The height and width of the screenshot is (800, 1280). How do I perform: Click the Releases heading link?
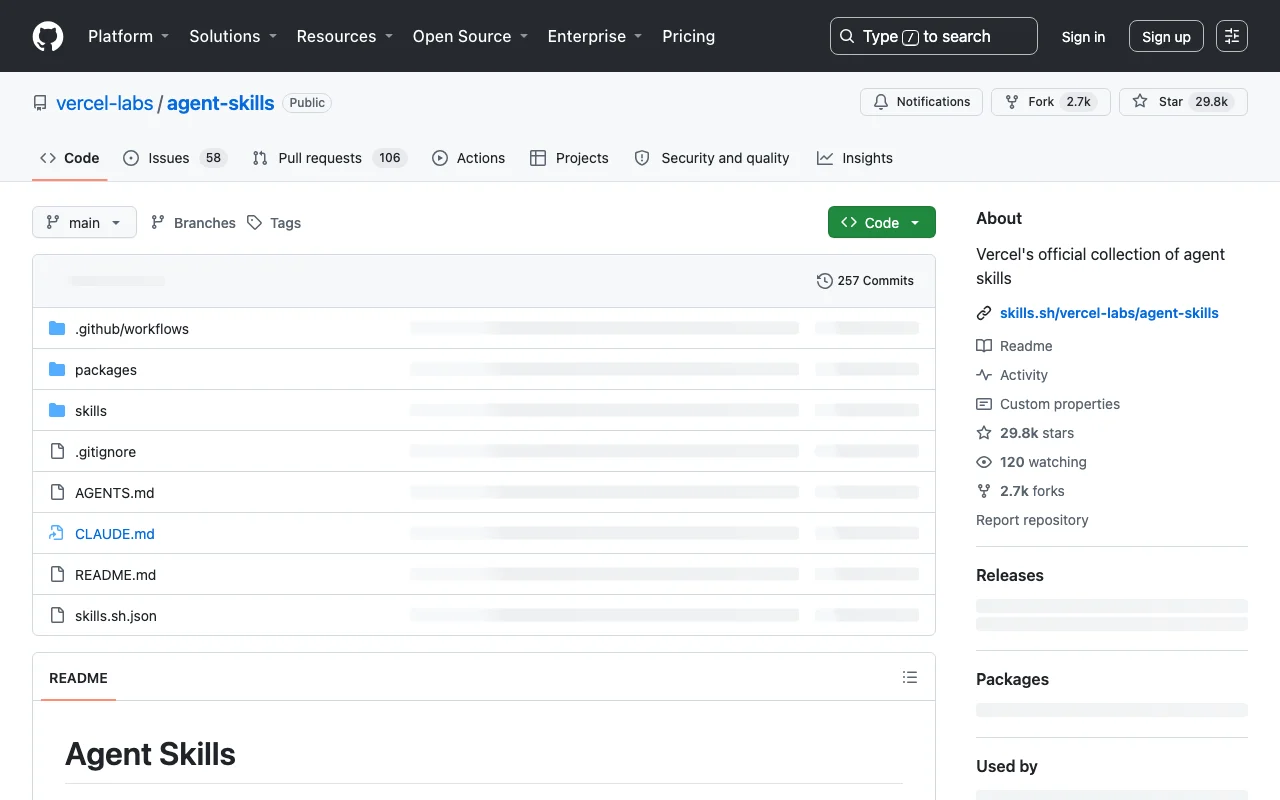pyautogui.click(x=1009, y=575)
